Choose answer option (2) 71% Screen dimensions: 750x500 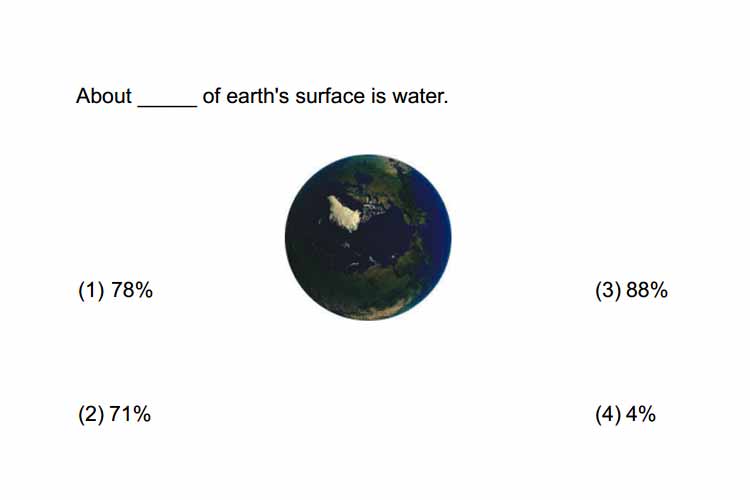(x=114, y=414)
